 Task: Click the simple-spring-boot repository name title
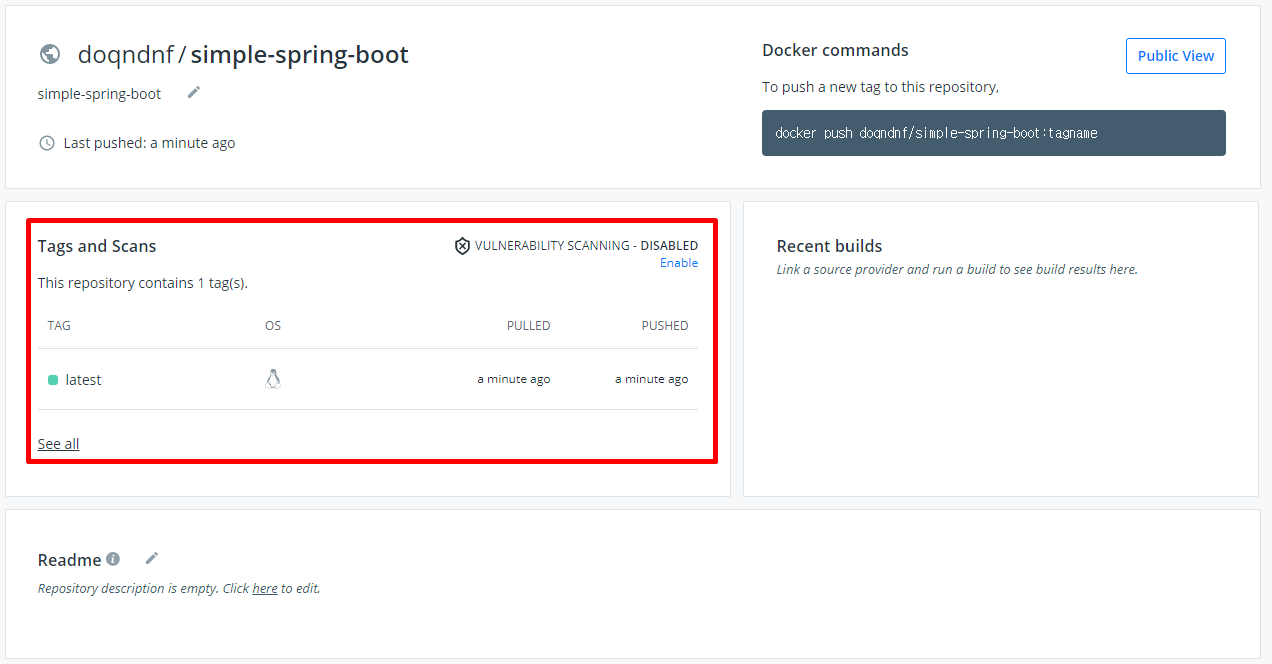[300, 55]
